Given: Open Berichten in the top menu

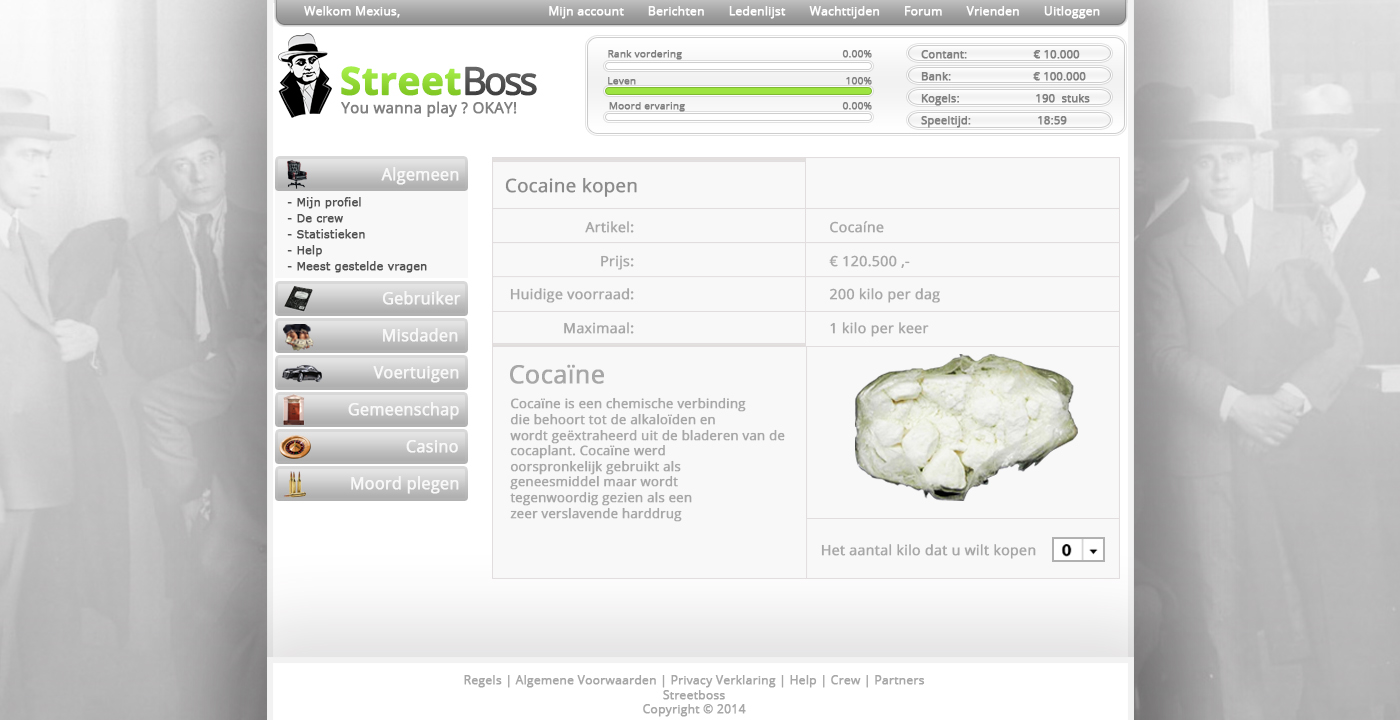Looking at the screenshot, I should (x=676, y=12).
